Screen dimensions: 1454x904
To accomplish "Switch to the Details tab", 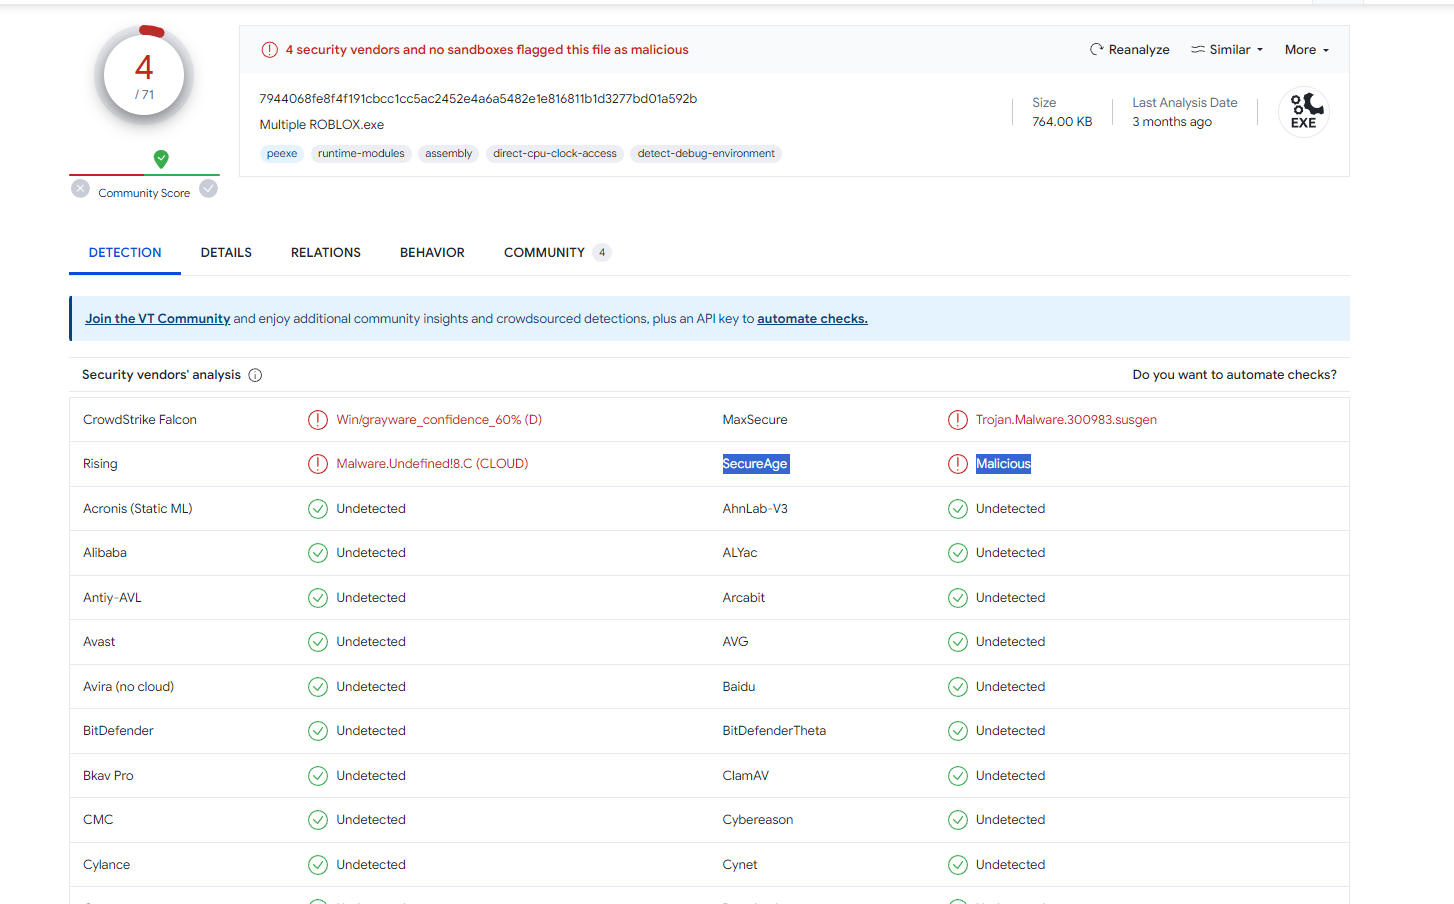I will (226, 253).
